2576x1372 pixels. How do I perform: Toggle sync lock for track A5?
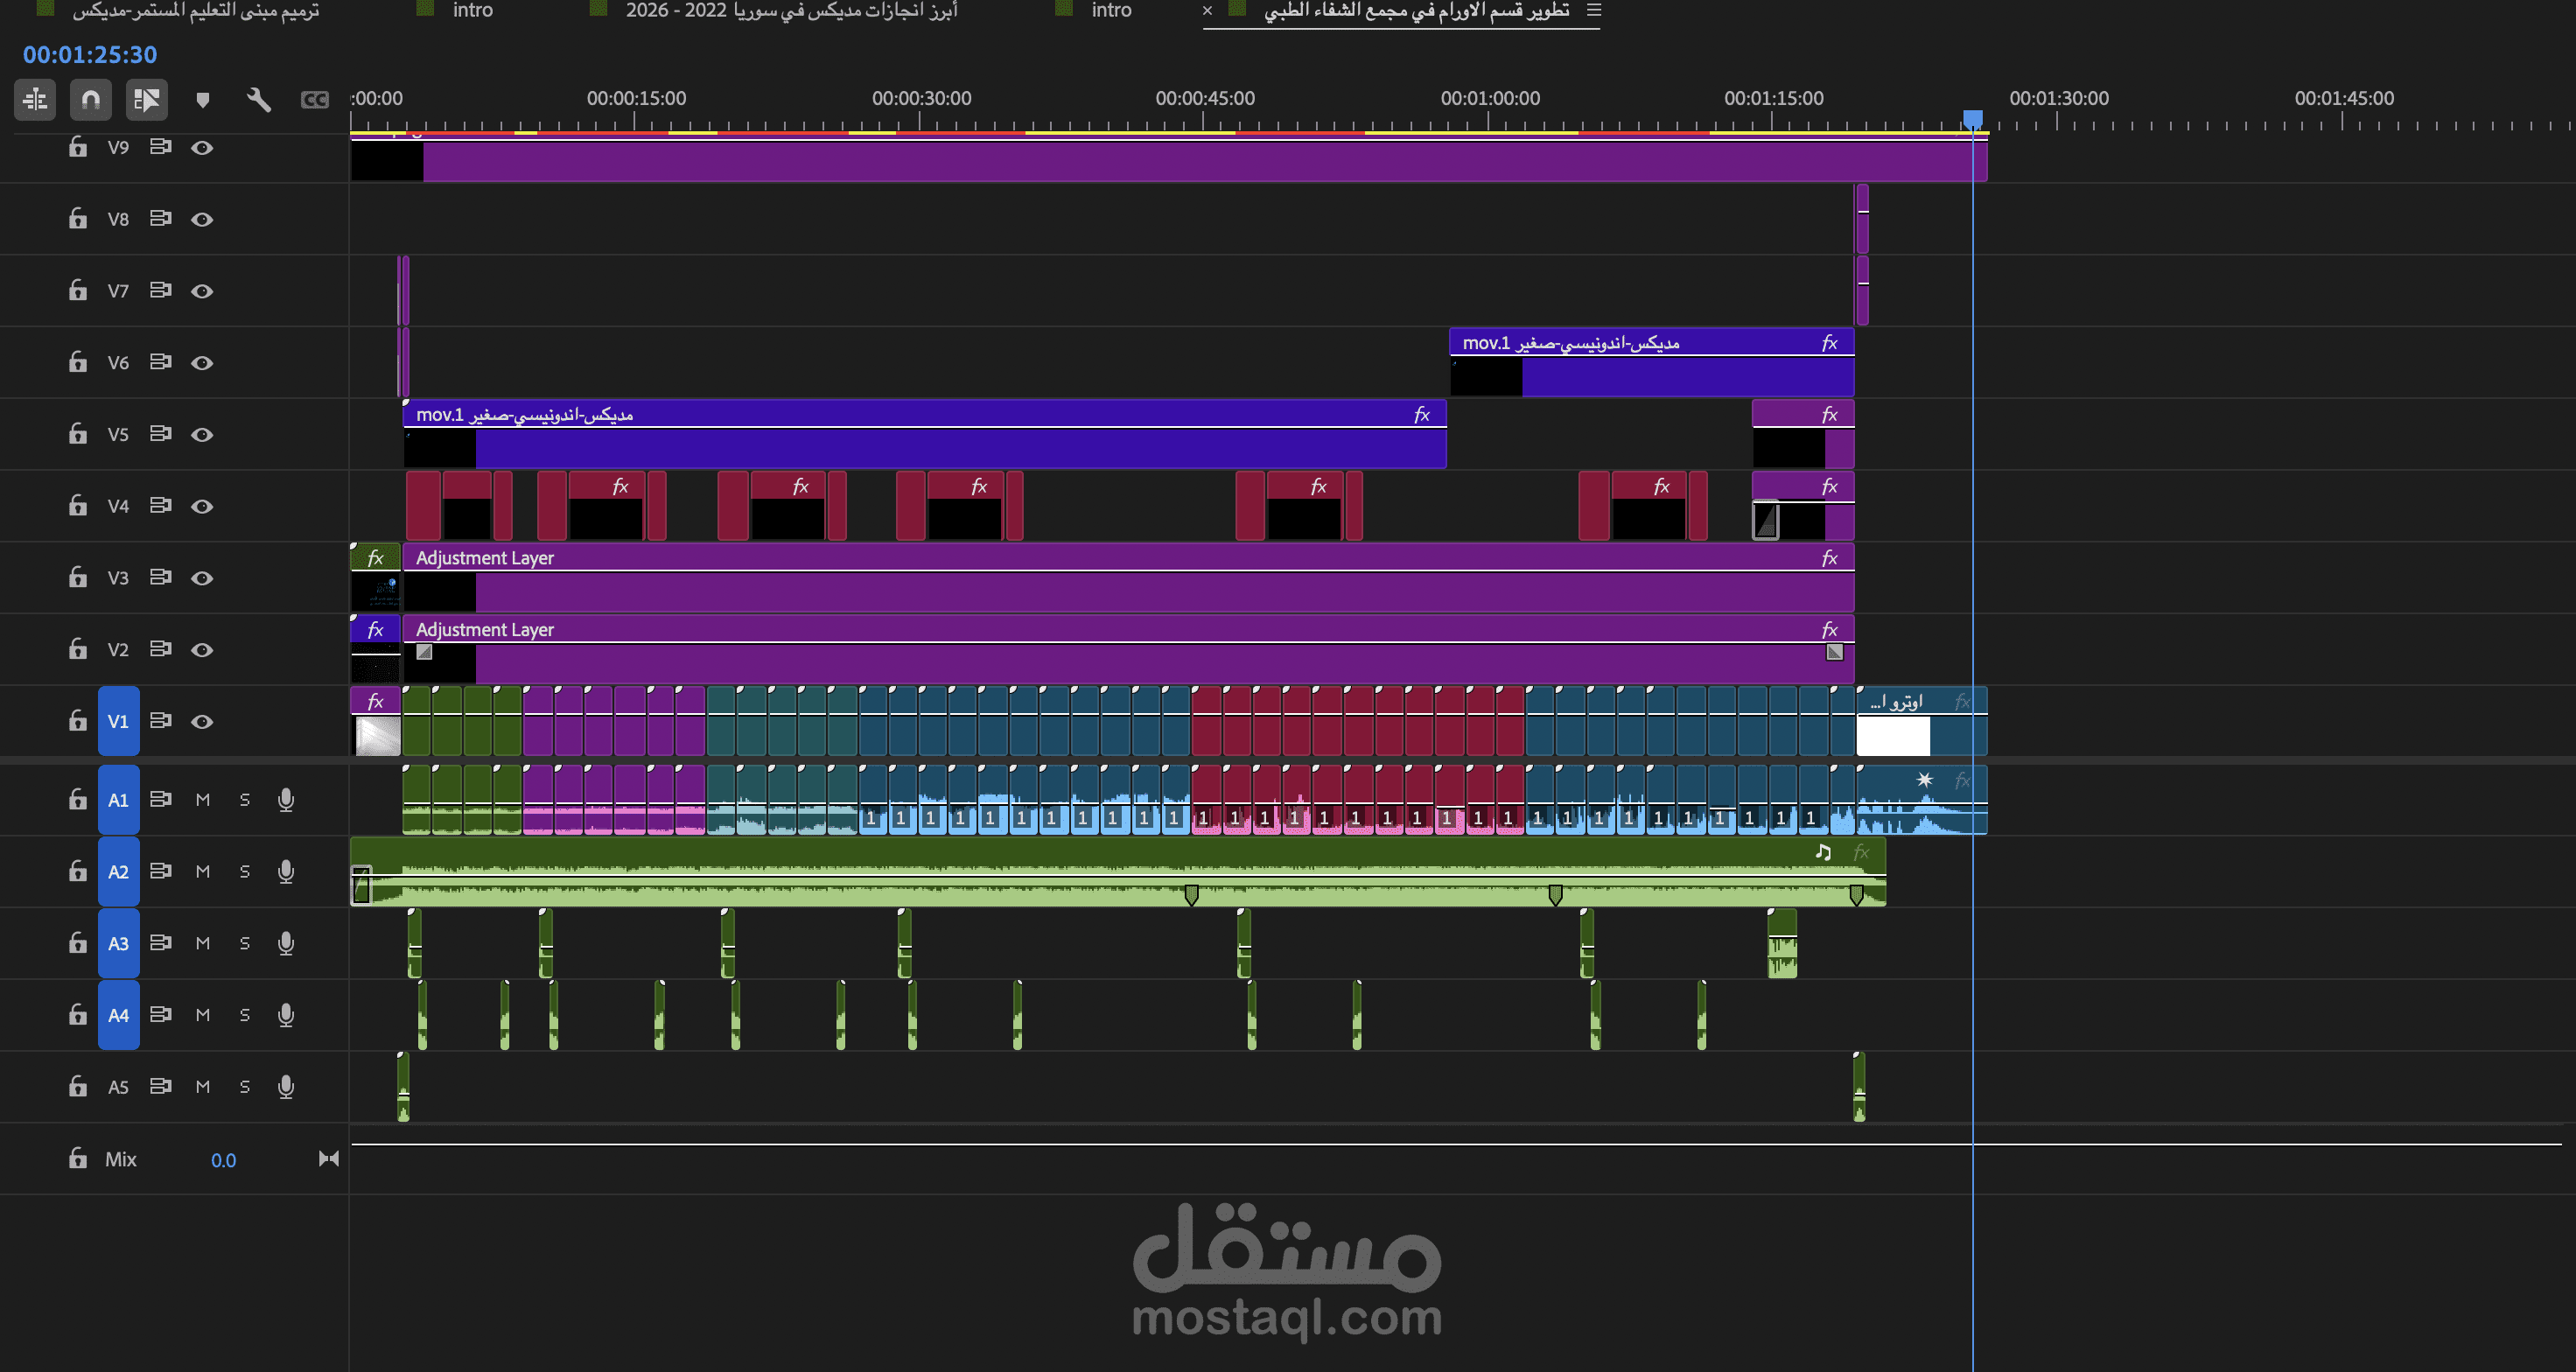coord(160,1086)
